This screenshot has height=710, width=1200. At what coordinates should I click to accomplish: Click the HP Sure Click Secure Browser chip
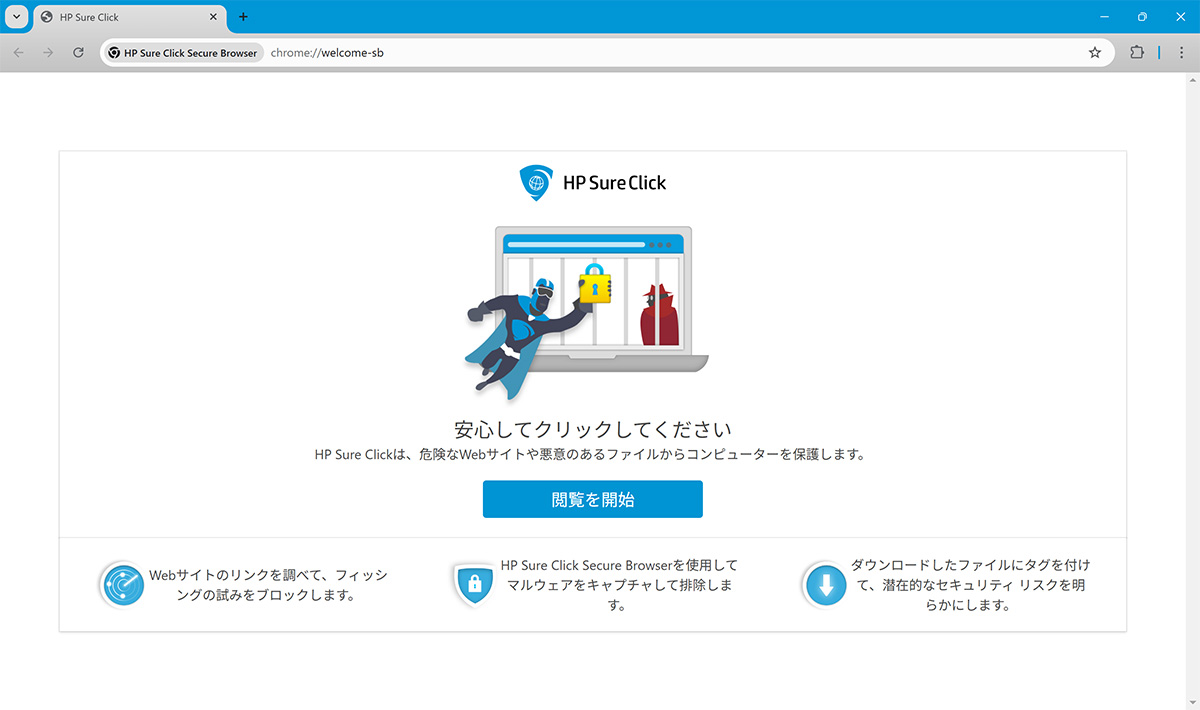pyautogui.click(x=183, y=53)
